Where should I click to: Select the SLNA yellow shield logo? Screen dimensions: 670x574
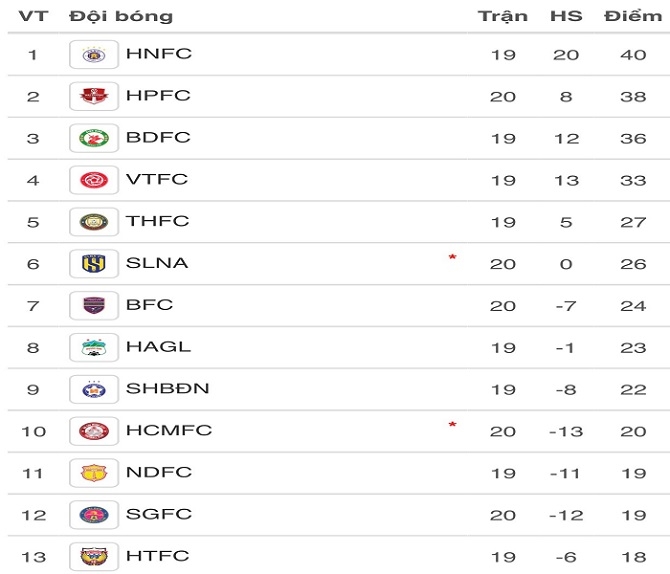94,264
